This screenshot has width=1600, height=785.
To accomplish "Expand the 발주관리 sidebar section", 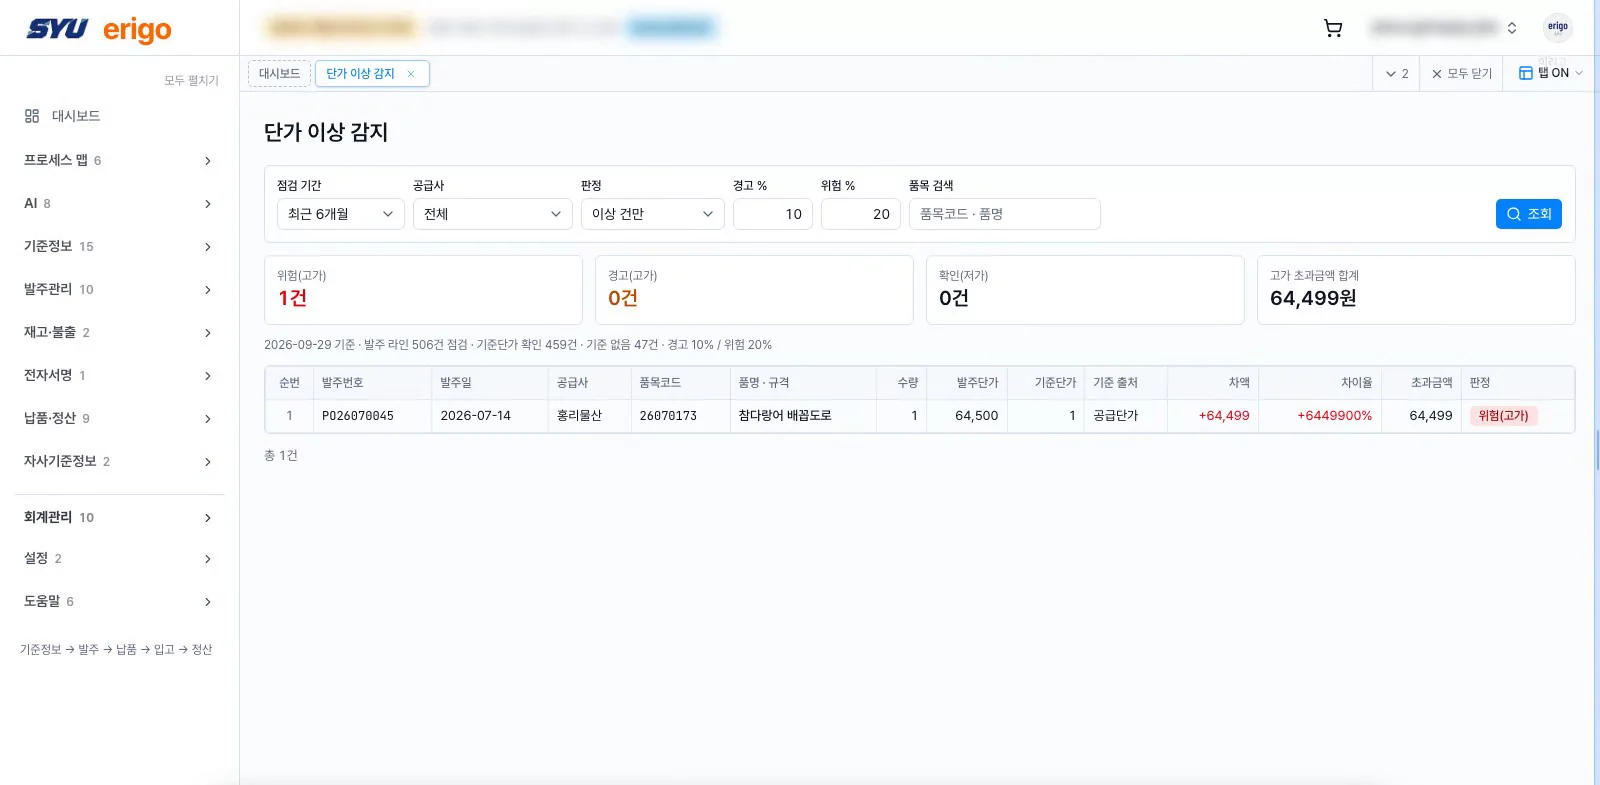I will (119, 289).
